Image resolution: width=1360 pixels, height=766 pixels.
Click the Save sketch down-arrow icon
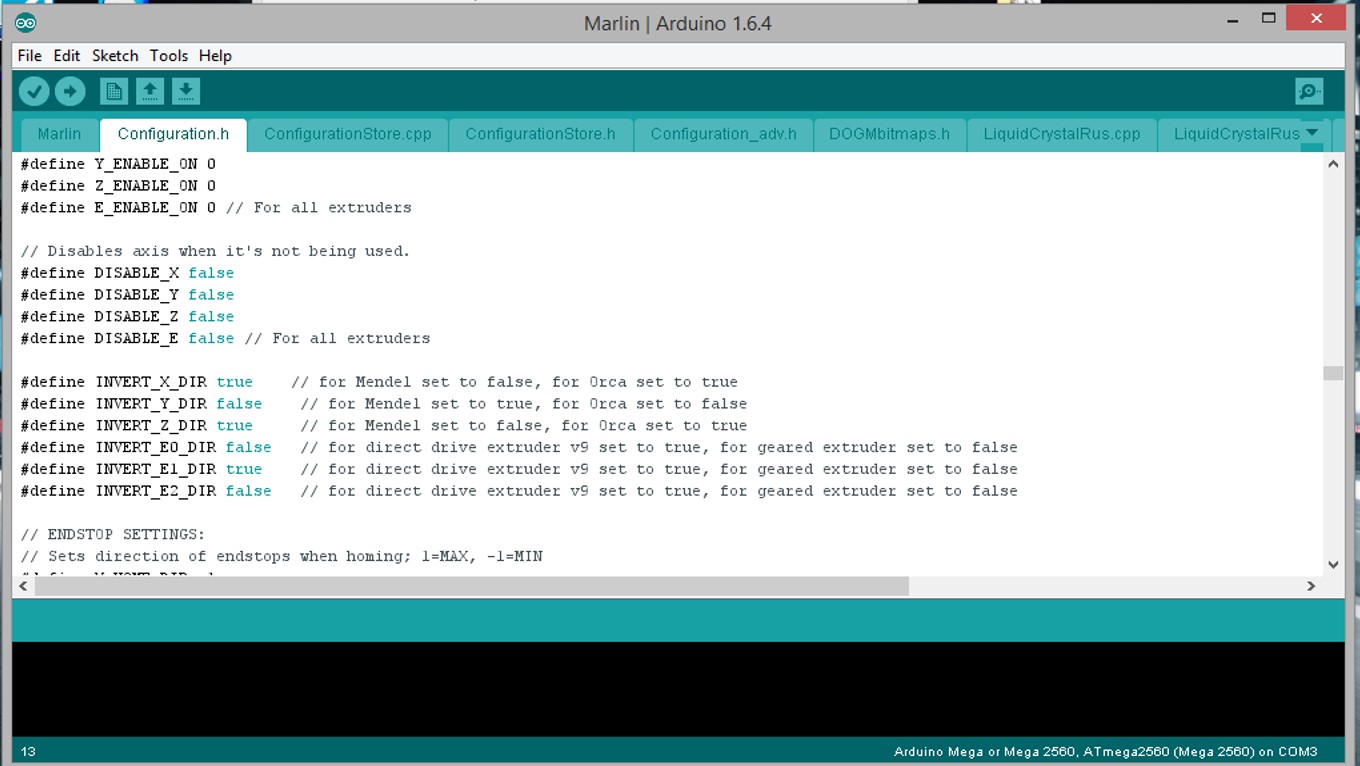pos(186,92)
